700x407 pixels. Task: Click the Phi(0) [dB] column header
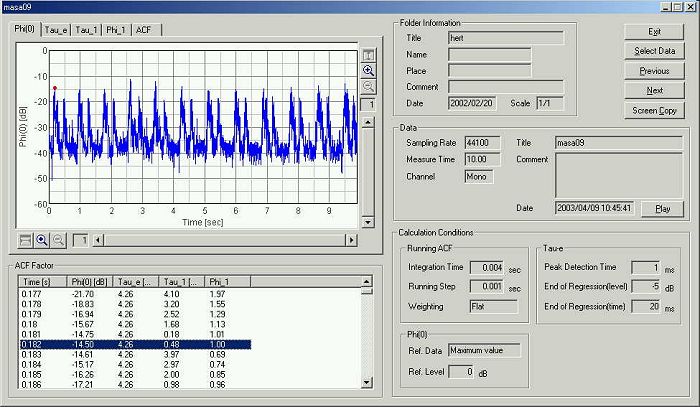point(90,282)
